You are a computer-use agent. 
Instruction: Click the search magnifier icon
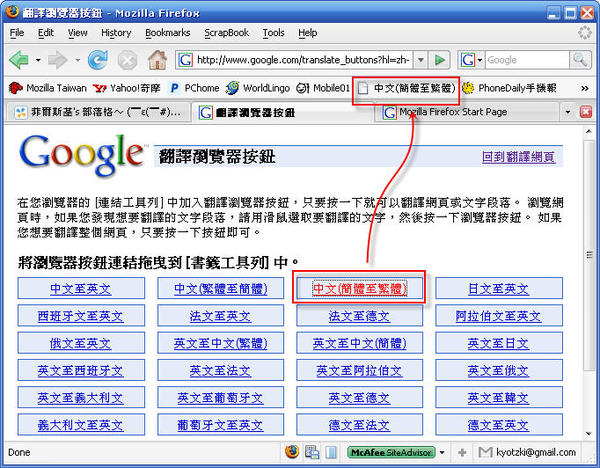(580, 60)
